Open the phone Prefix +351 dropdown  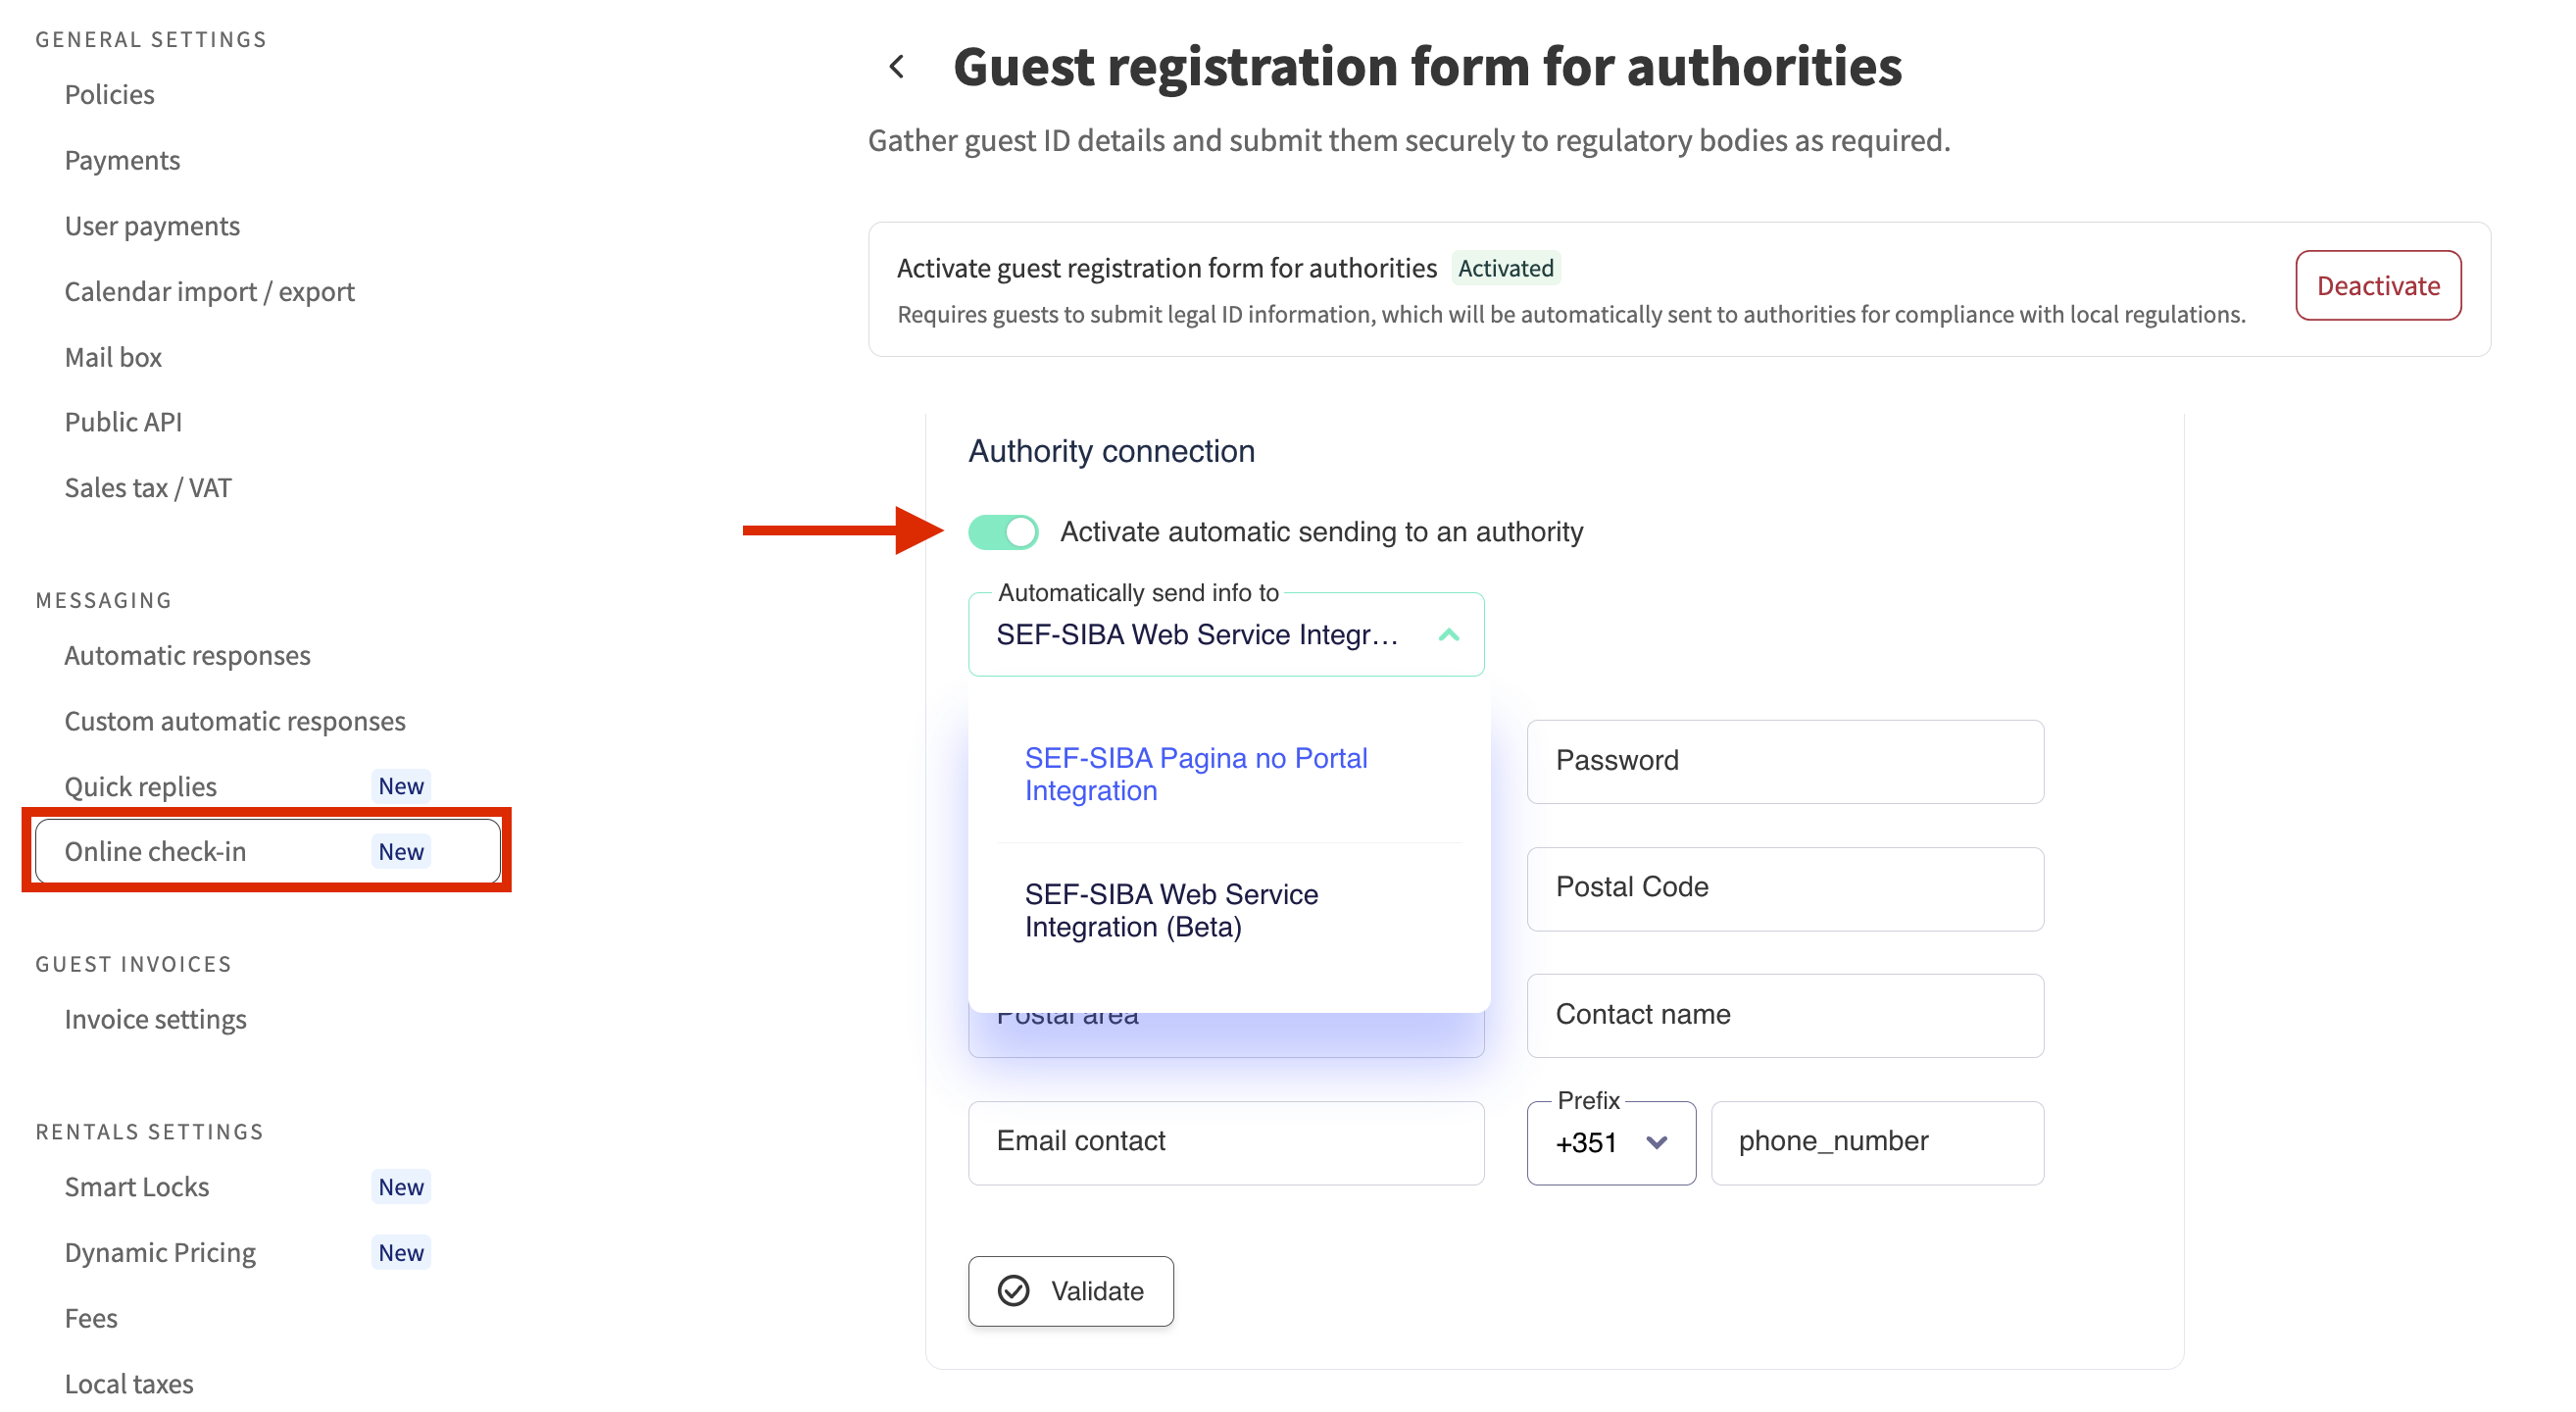point(1610,1143)
